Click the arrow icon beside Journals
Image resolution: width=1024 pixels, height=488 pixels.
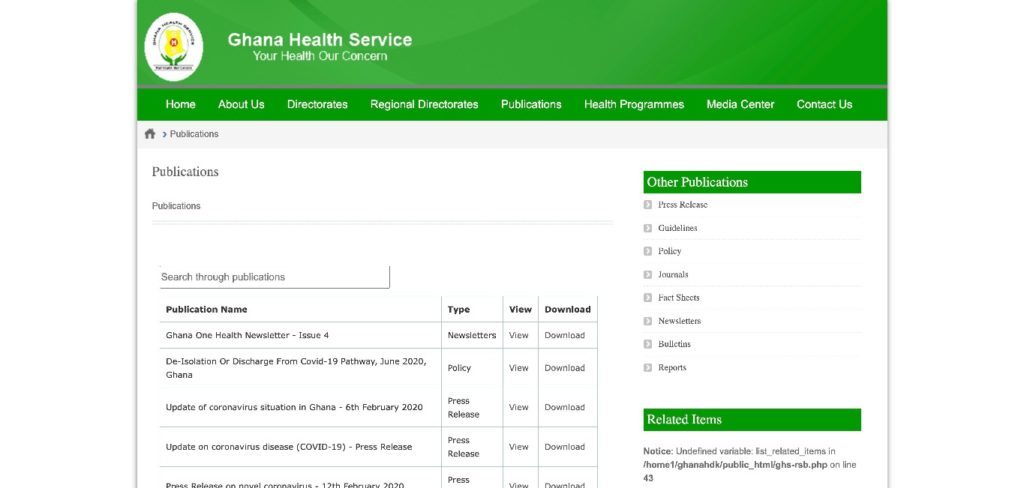pos(648,274)
